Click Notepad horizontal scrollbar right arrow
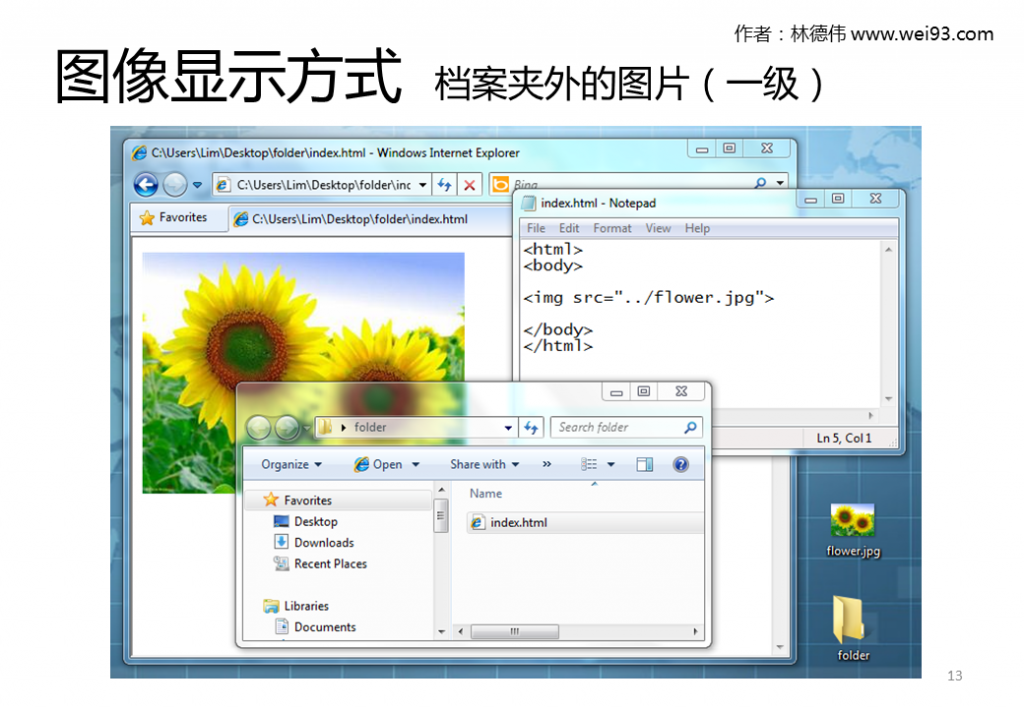Screen dimensions: 1024x708 click(871, 415)
